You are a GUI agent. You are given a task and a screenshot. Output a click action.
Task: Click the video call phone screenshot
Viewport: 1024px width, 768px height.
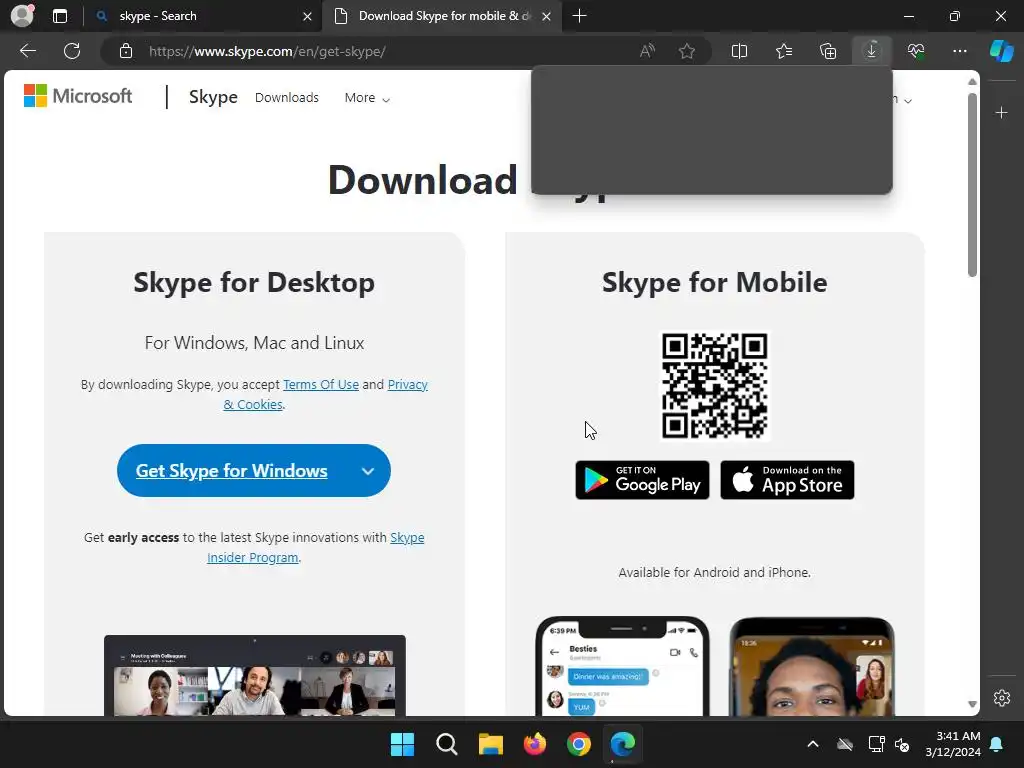[812, 666]
